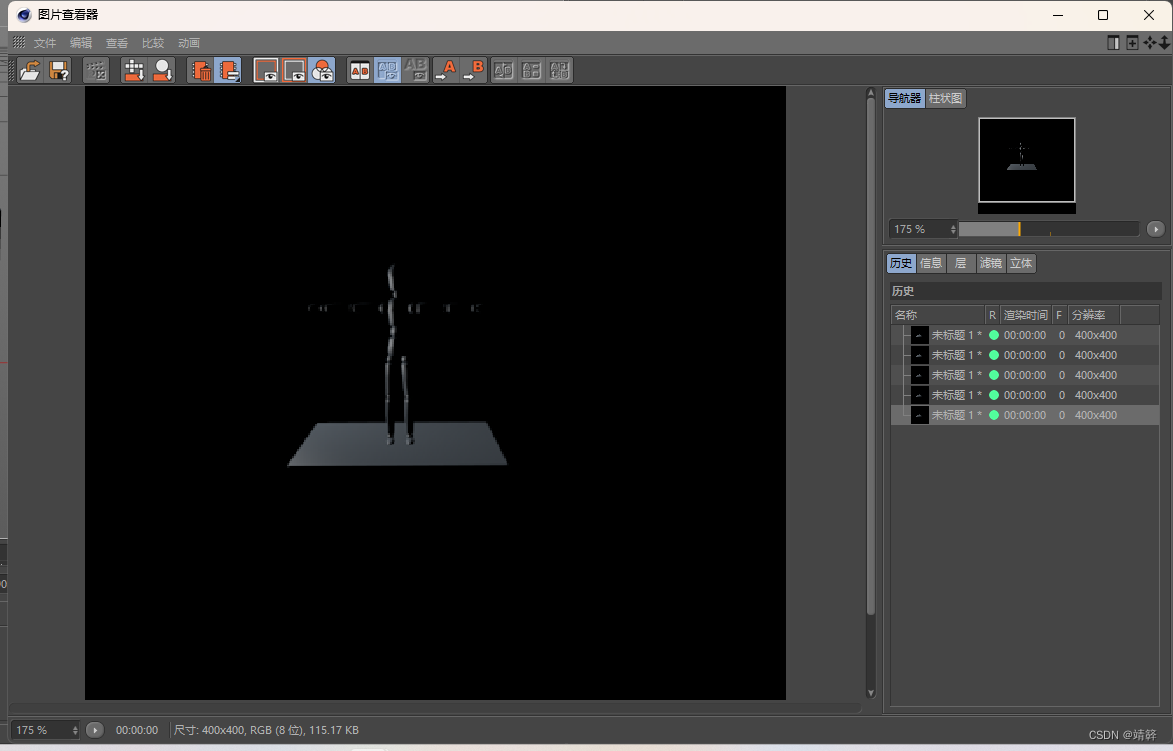Open the bottom-left 175 % zoom dropdown
This screenshot has width=1173, height=751.
pyautogui.click(x=45, y=730)
